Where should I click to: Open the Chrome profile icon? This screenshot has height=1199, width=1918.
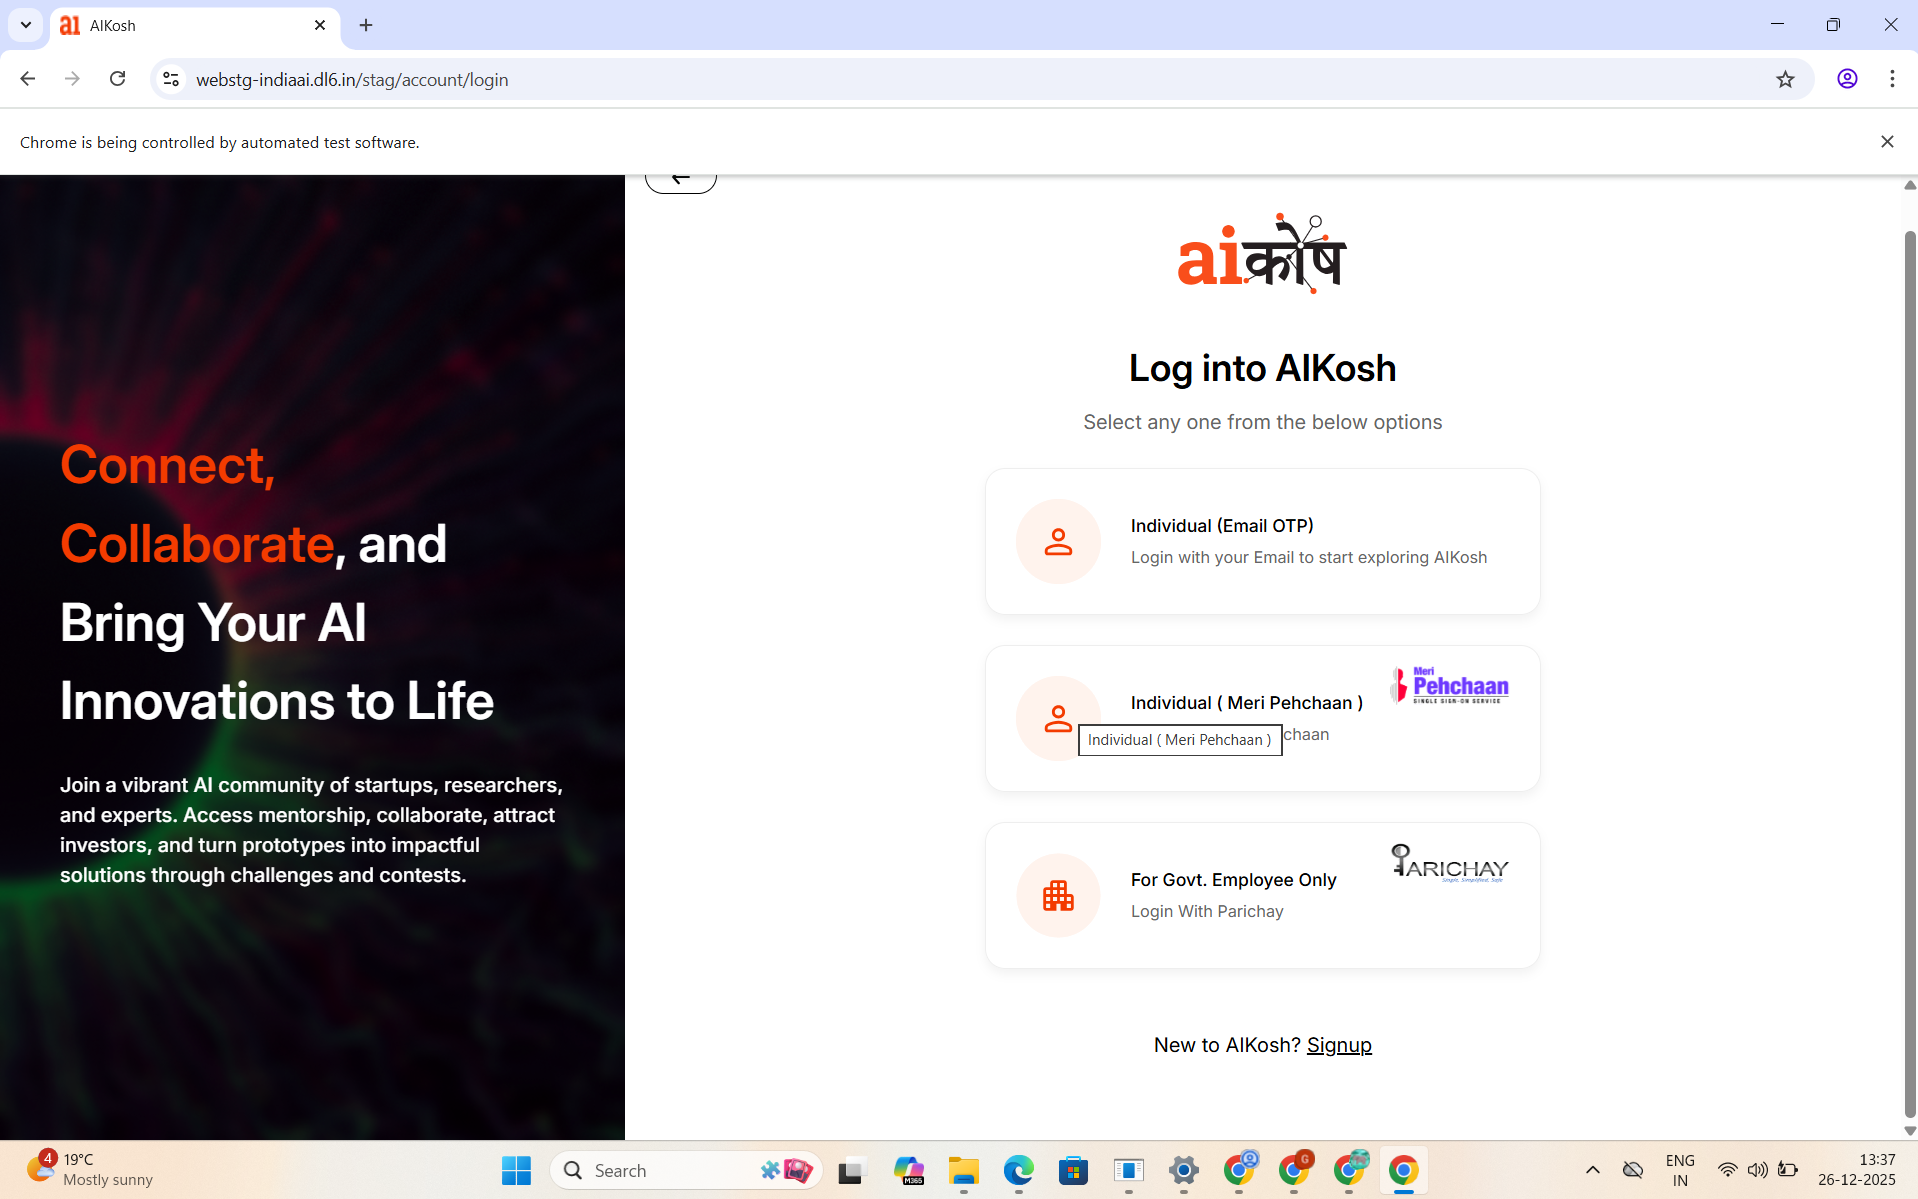1846,79
